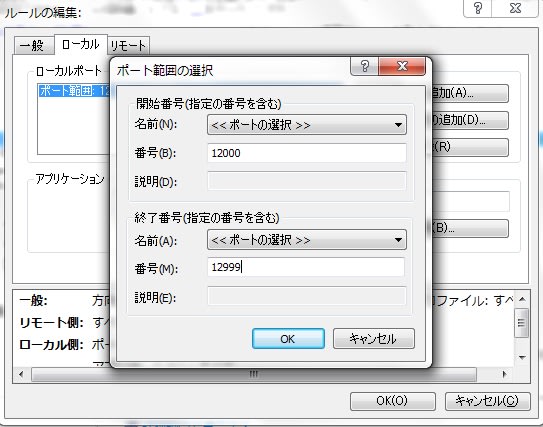Switch to the 一般 tab
Viewport: 543px width, 427px height.
(34, 45)
